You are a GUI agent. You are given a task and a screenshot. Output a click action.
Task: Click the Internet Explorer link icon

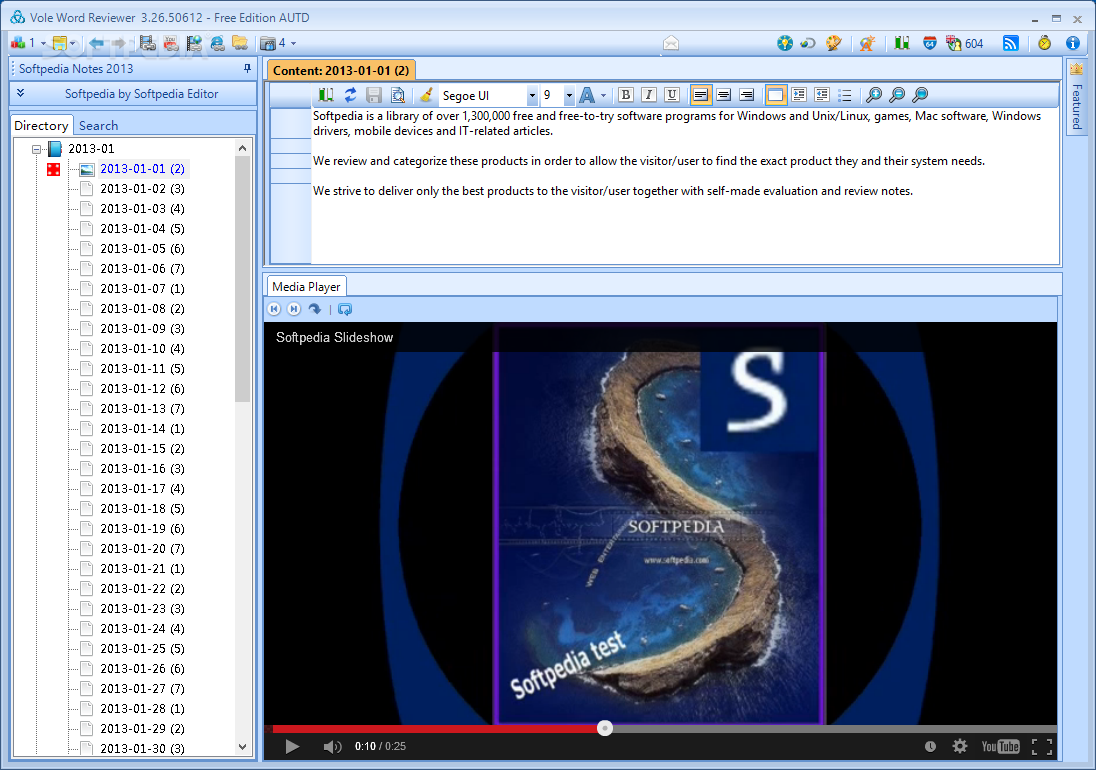pos(217,43)
